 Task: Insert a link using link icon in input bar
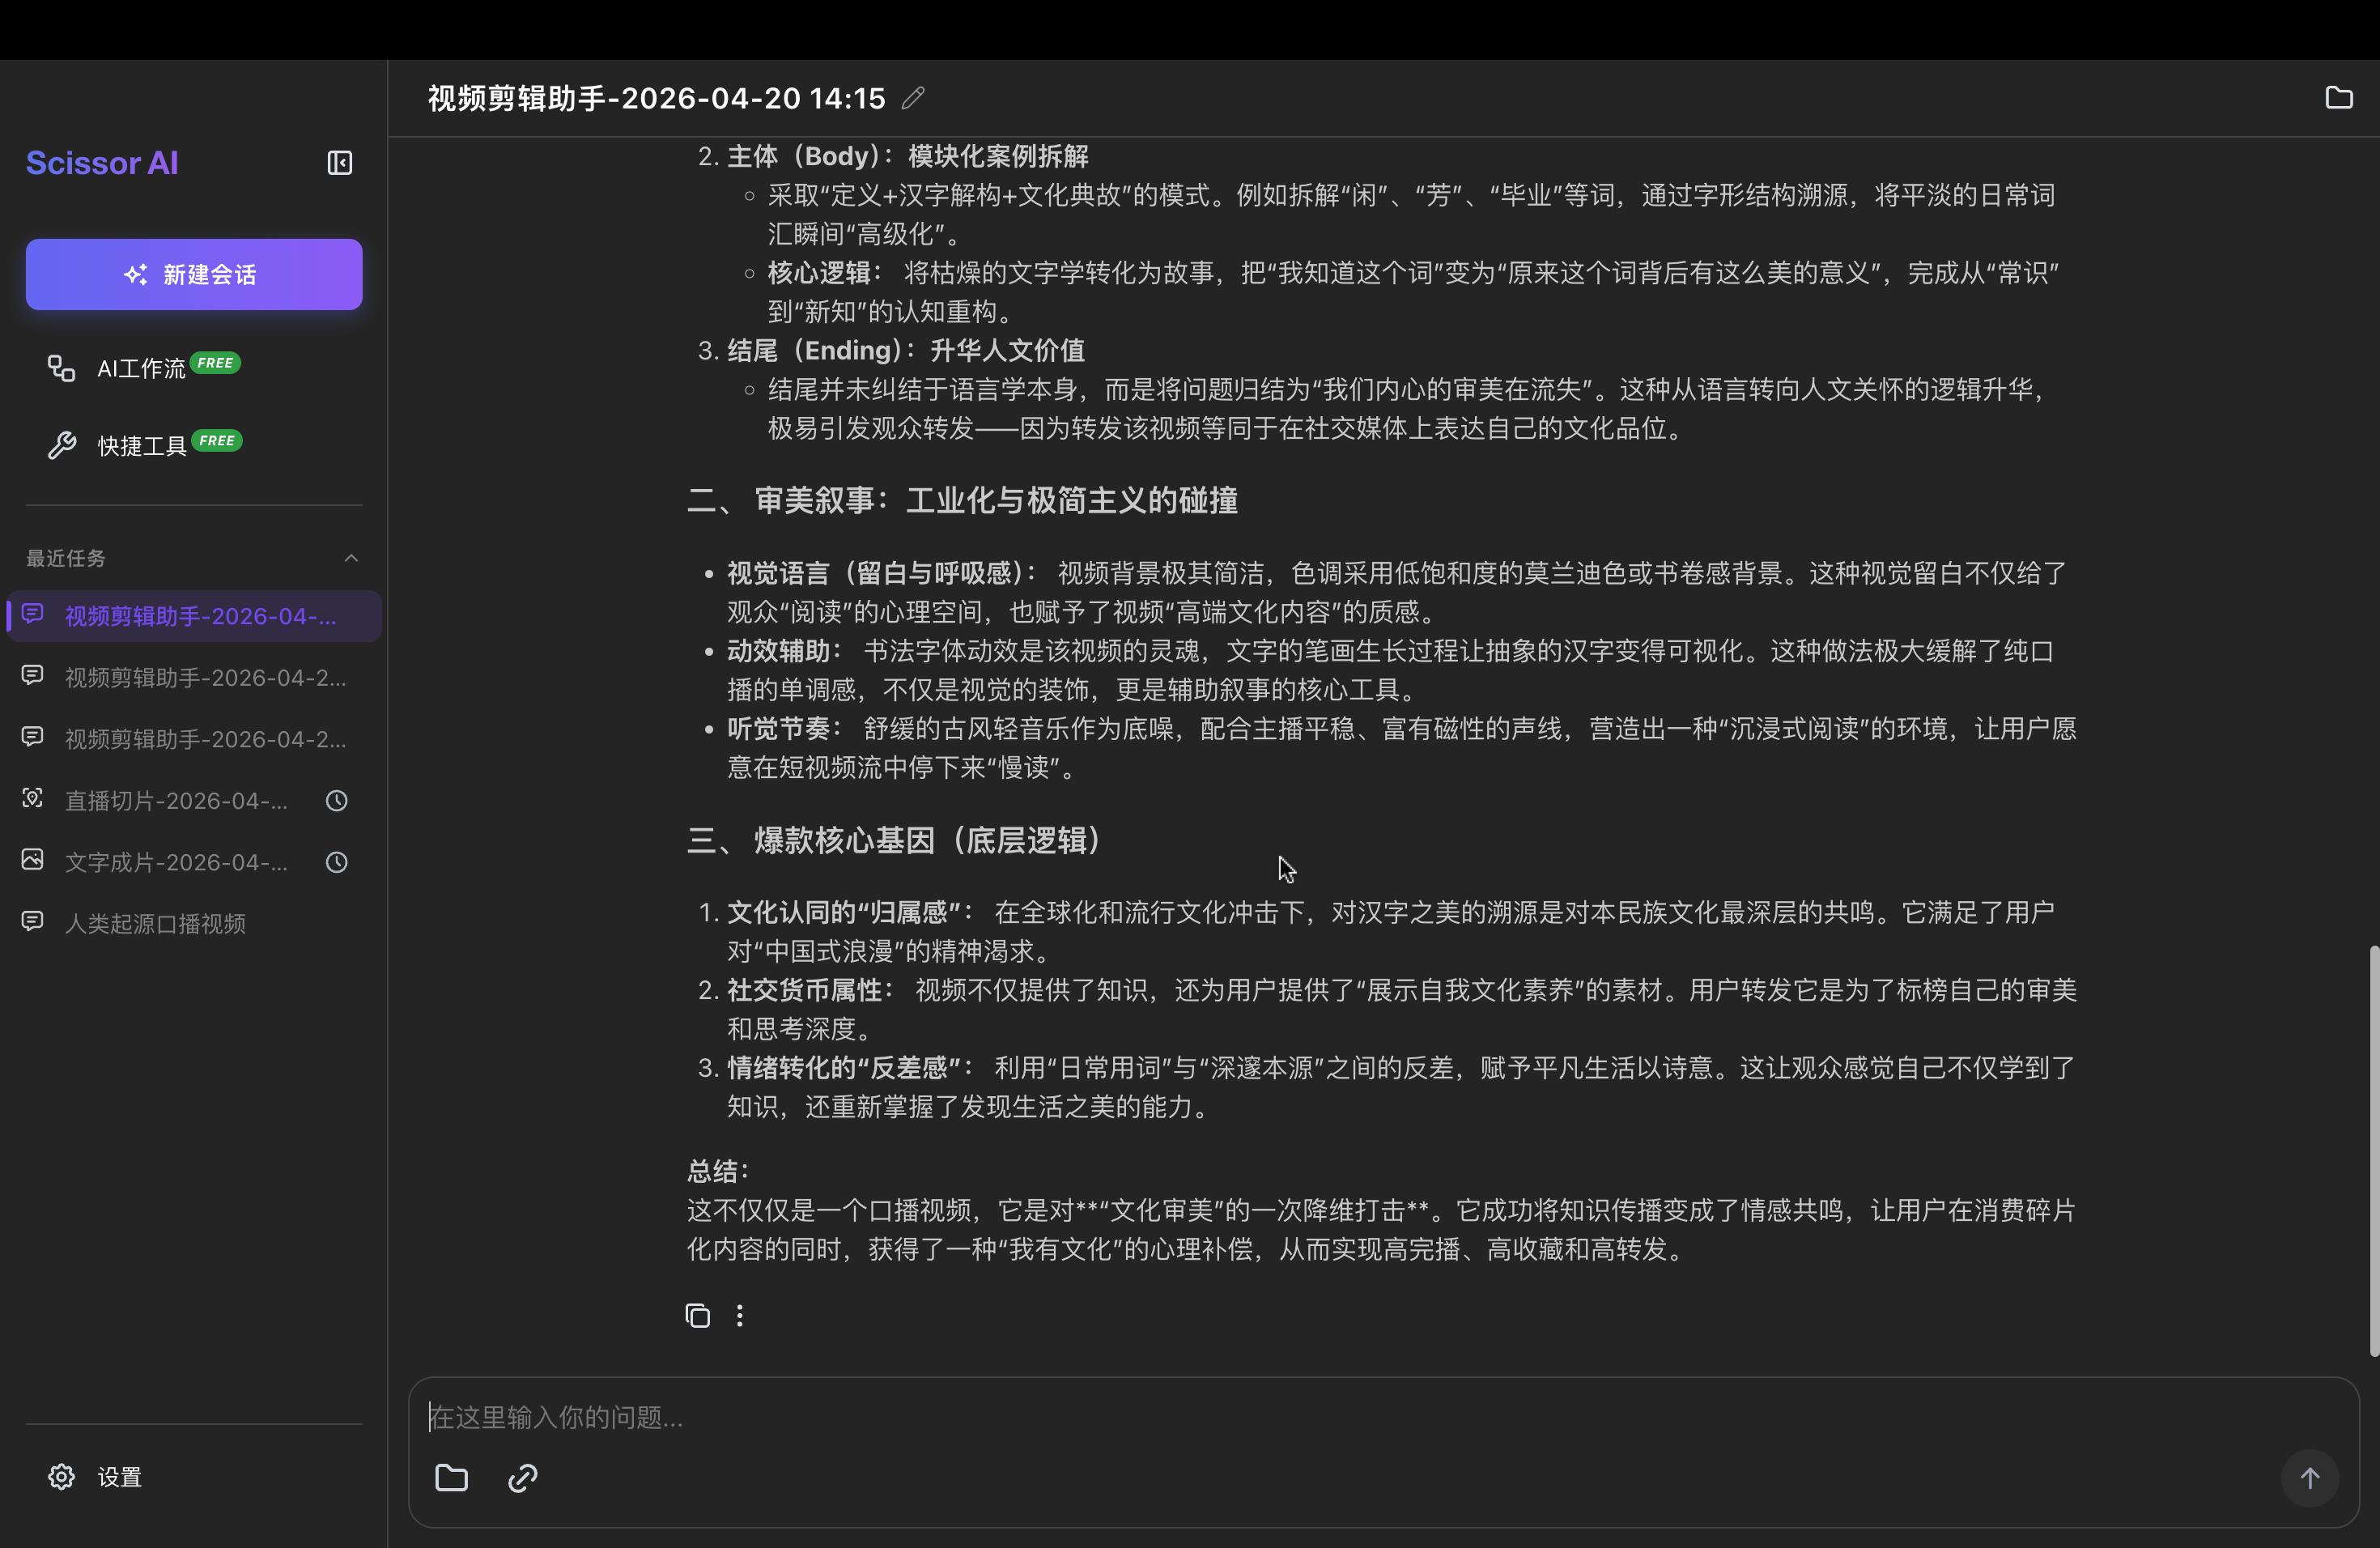pos(521,1478)
